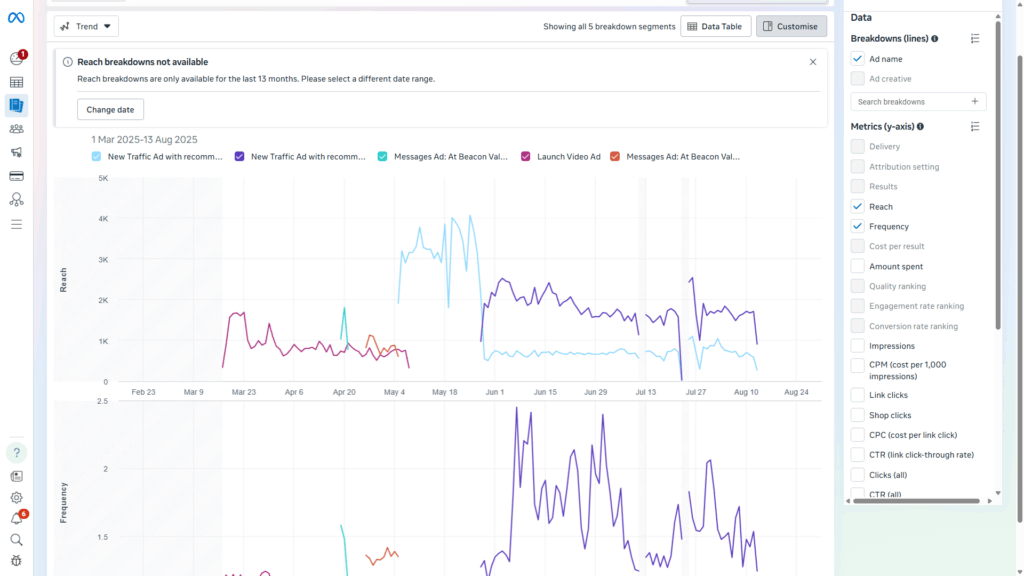Open the events manager nodes icon
1024x576 pixels.
[16, 199]
